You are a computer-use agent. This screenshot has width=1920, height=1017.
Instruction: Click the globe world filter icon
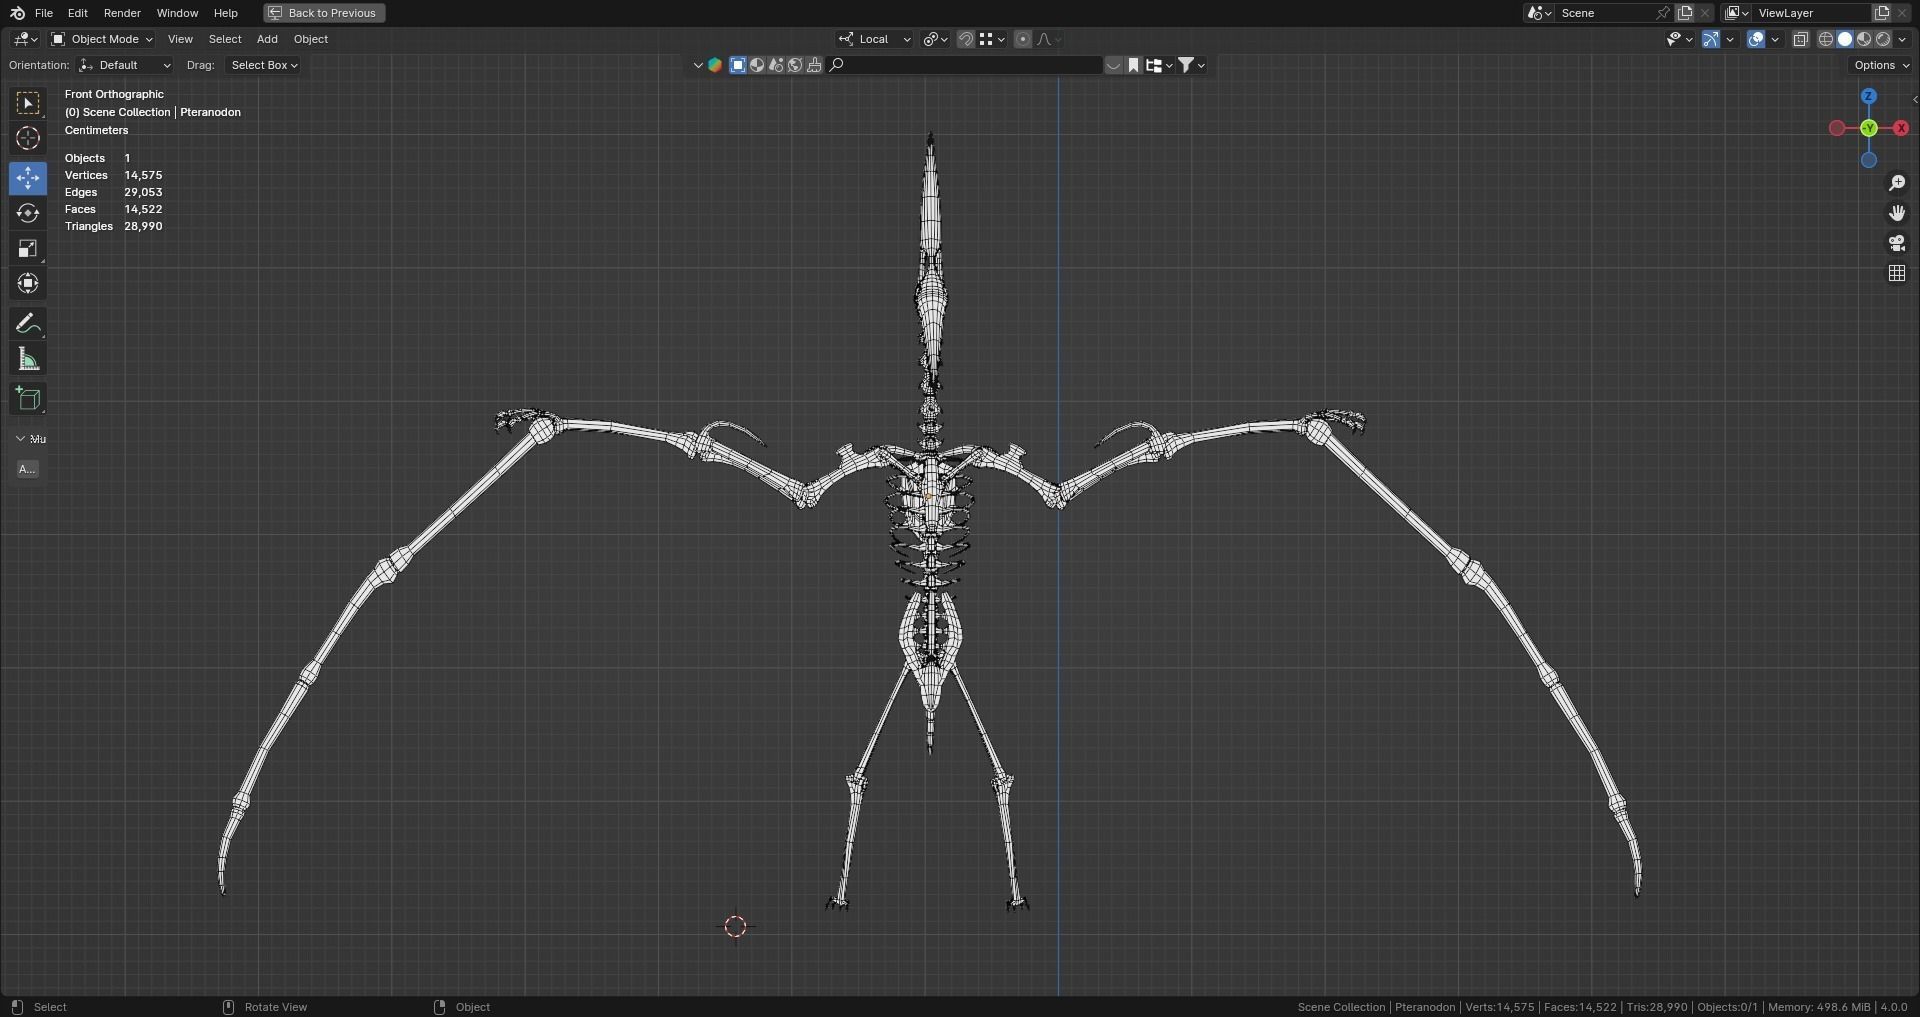point(795,65)
